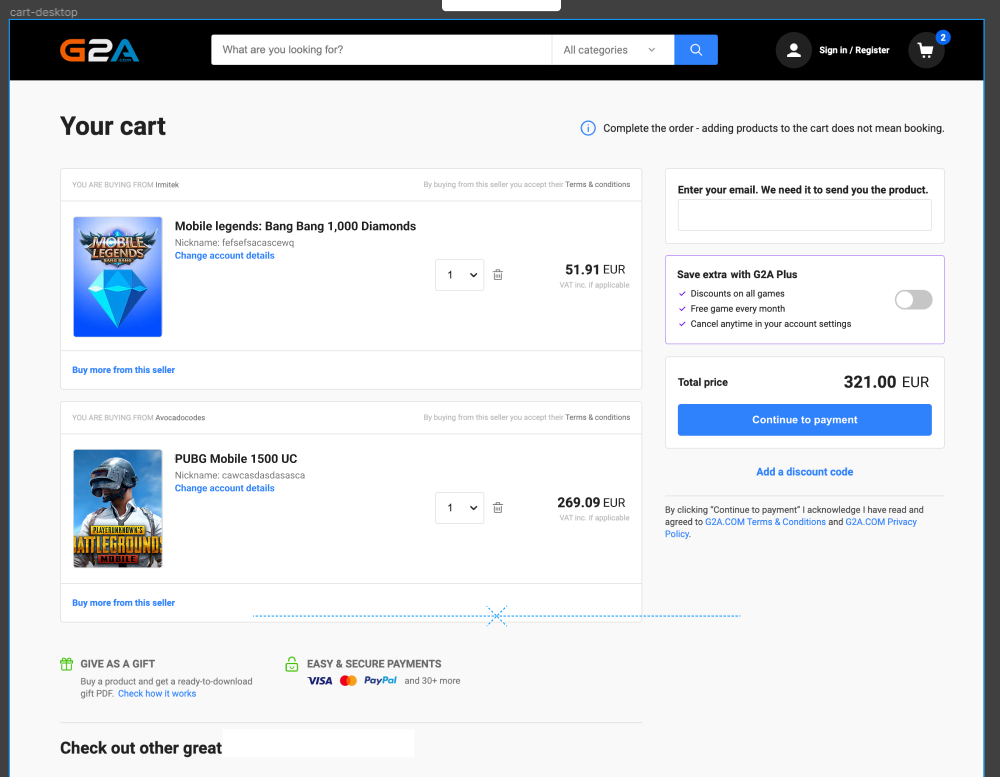Open quantity dropdown for Mobile Legends item
Screen dimensions: 1000x777
459,274
